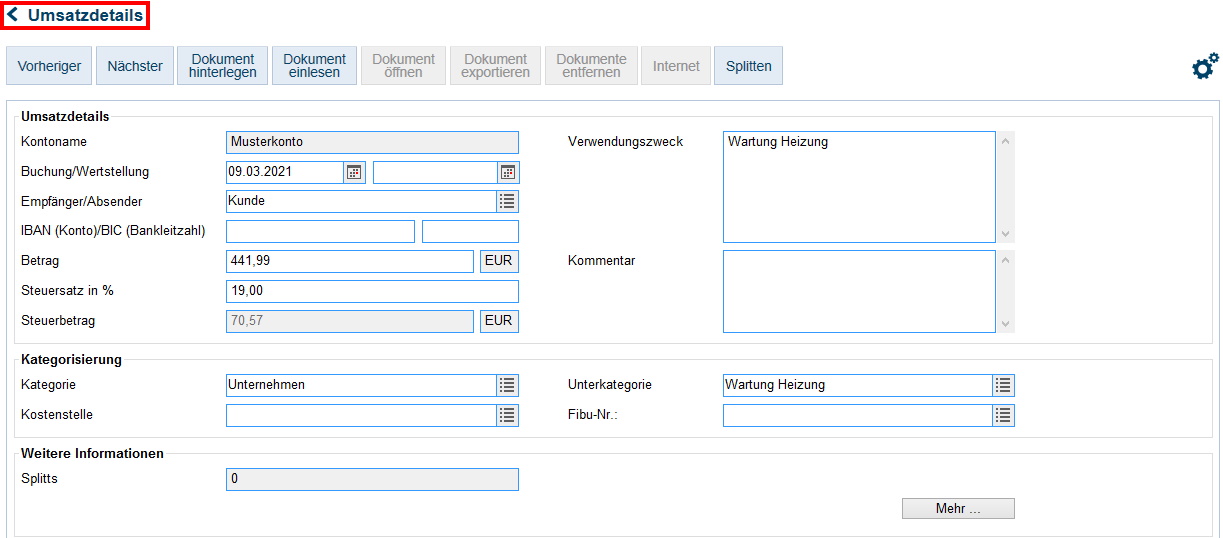Click the Kategorisierung section heading
This screenshot has height=538, width=1223.
(x=71, y=360)
